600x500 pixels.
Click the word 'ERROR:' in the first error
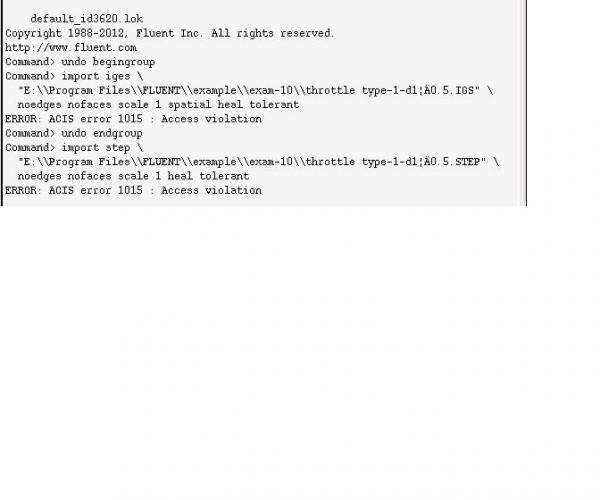tap(23, 119)
